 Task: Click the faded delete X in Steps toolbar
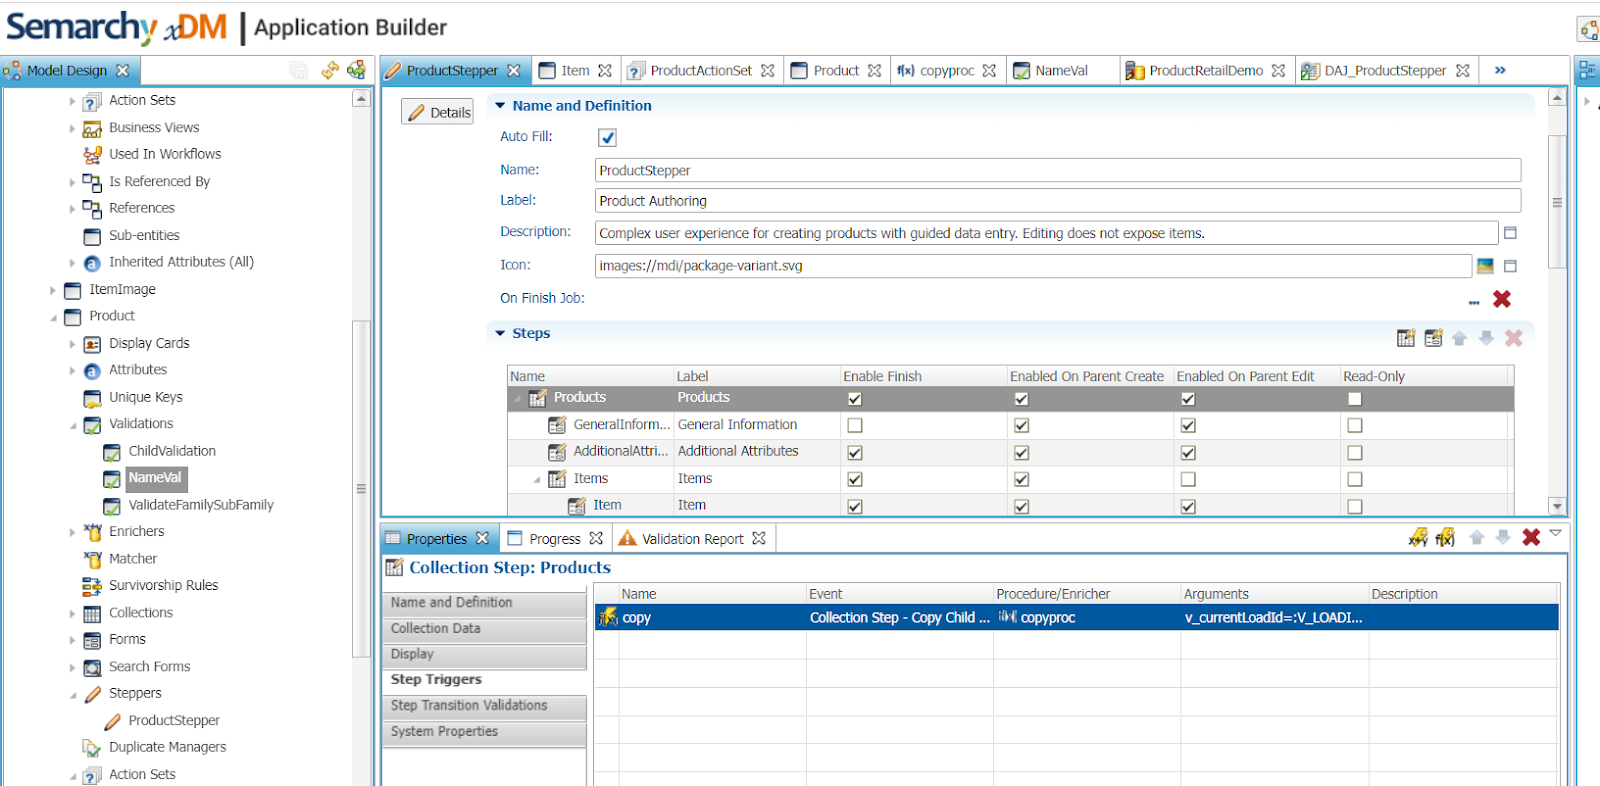1514,338
